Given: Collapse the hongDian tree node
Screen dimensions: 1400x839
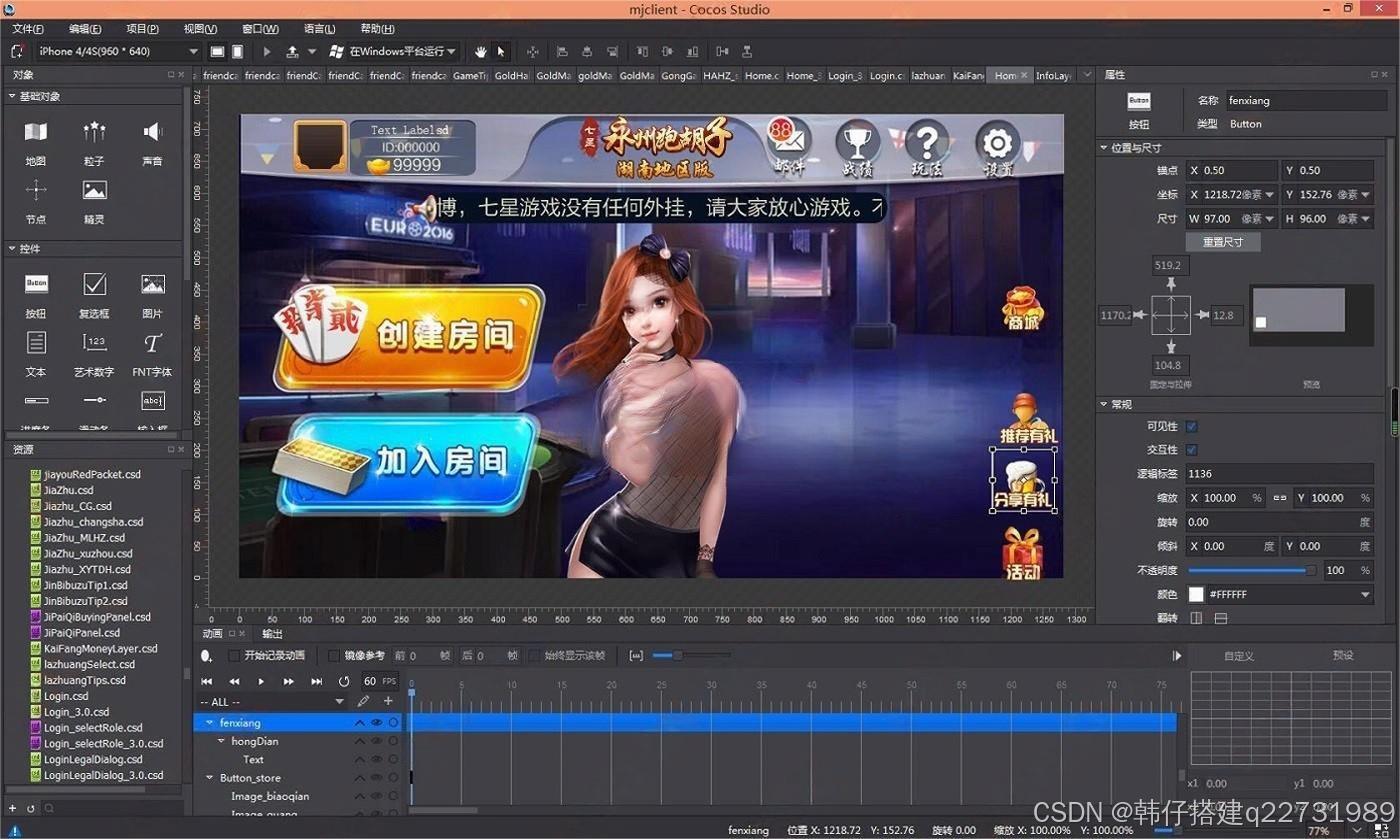Looking at the screenshot, I should point(221,741).
